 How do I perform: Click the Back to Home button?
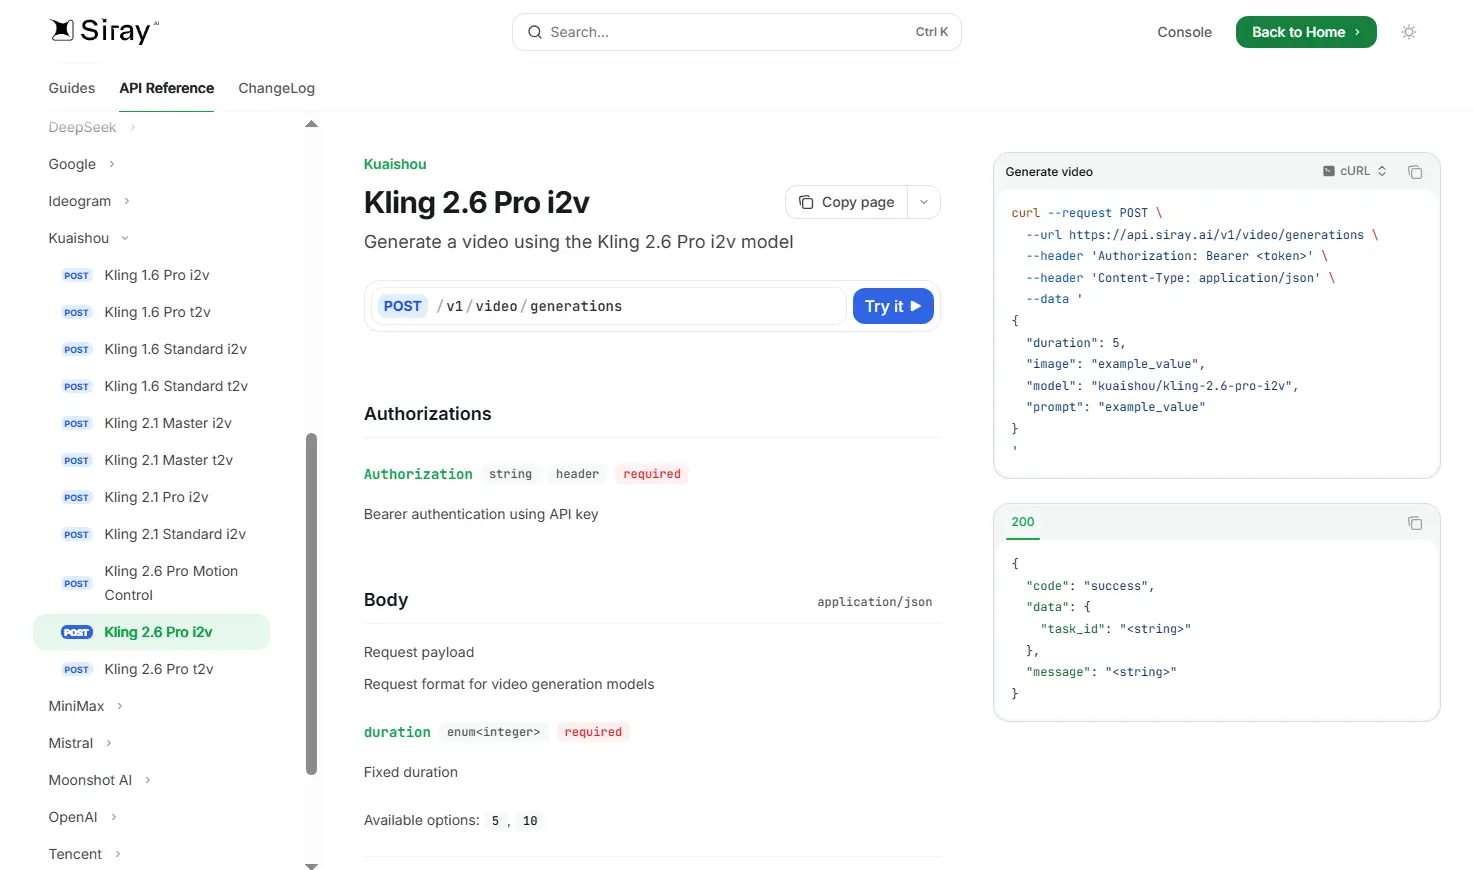point(1305,32)
